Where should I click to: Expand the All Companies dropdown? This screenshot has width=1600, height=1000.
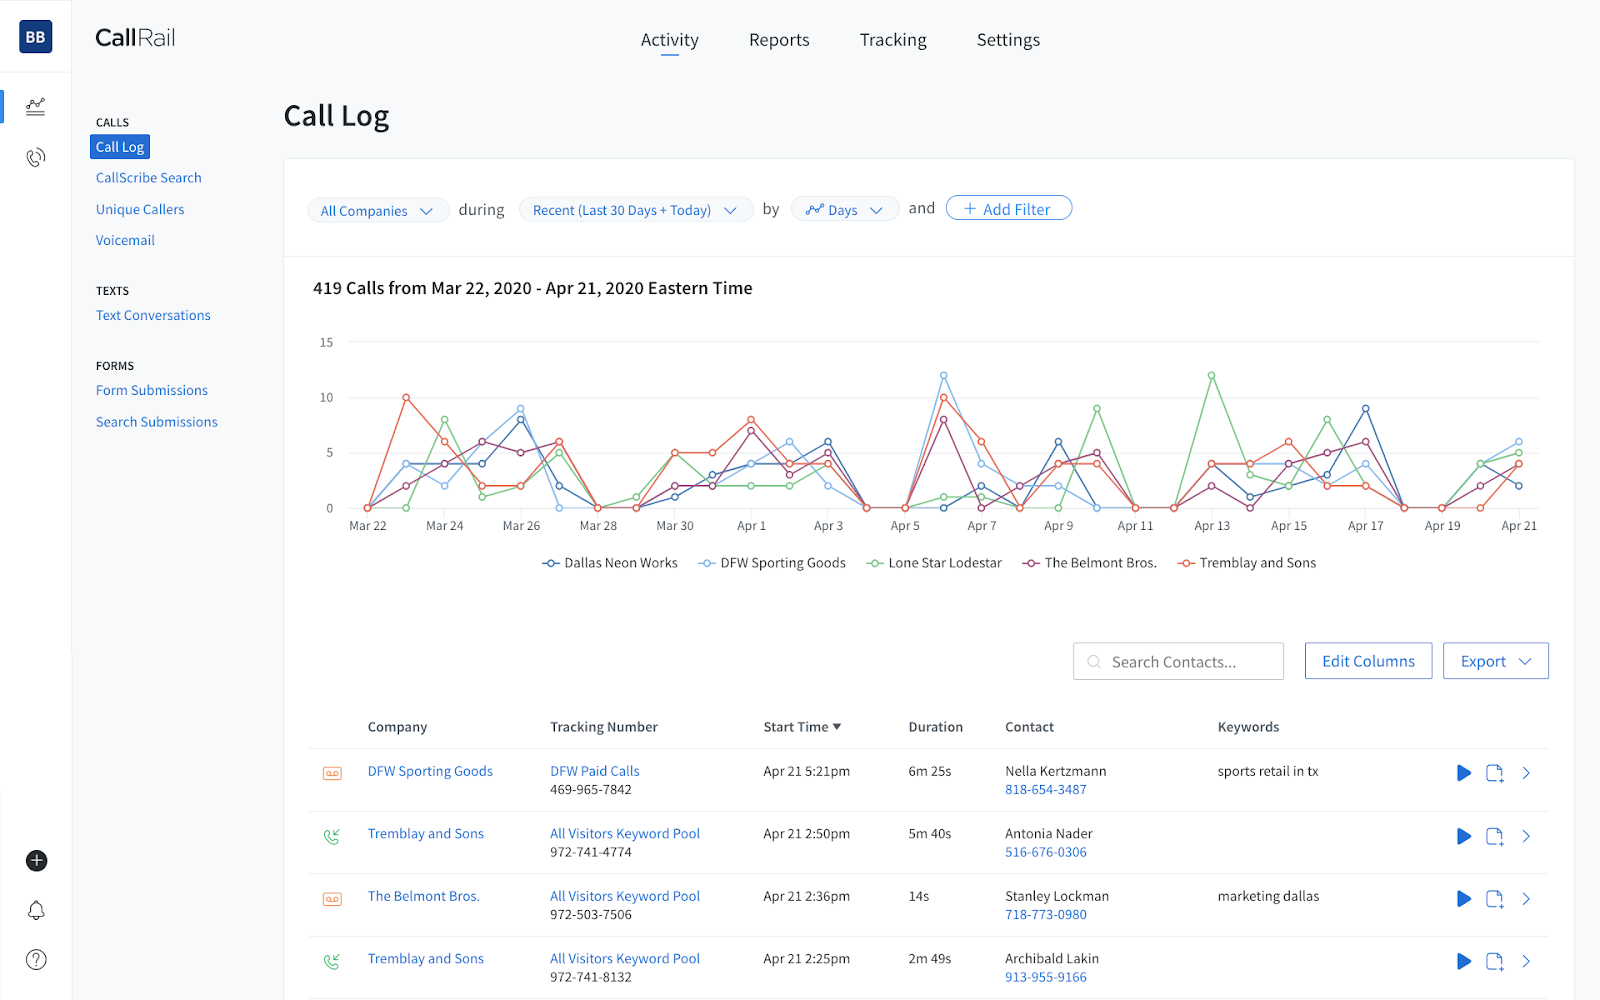(x=376, y=211)
